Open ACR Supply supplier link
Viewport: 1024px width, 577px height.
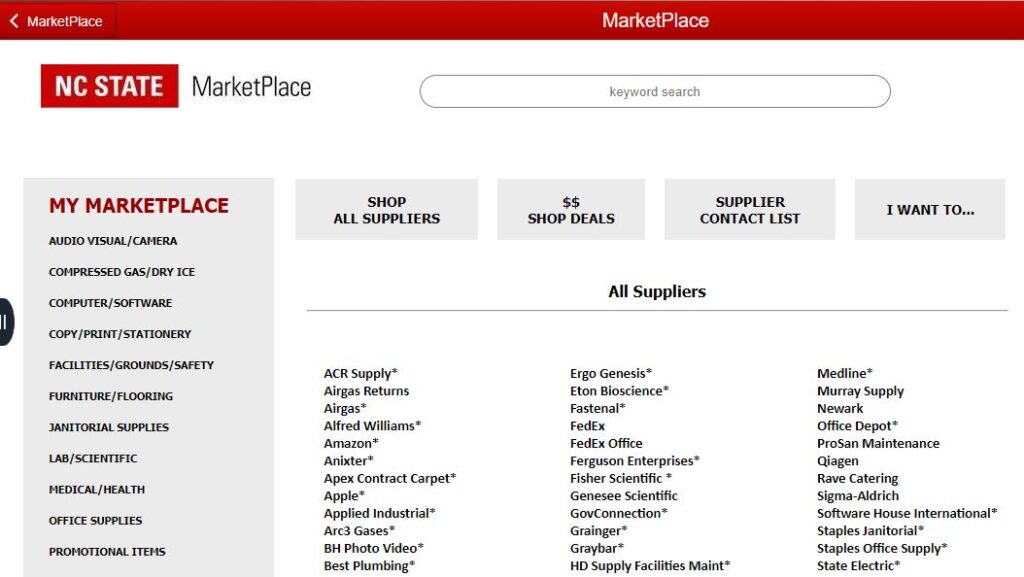(360, 373)
